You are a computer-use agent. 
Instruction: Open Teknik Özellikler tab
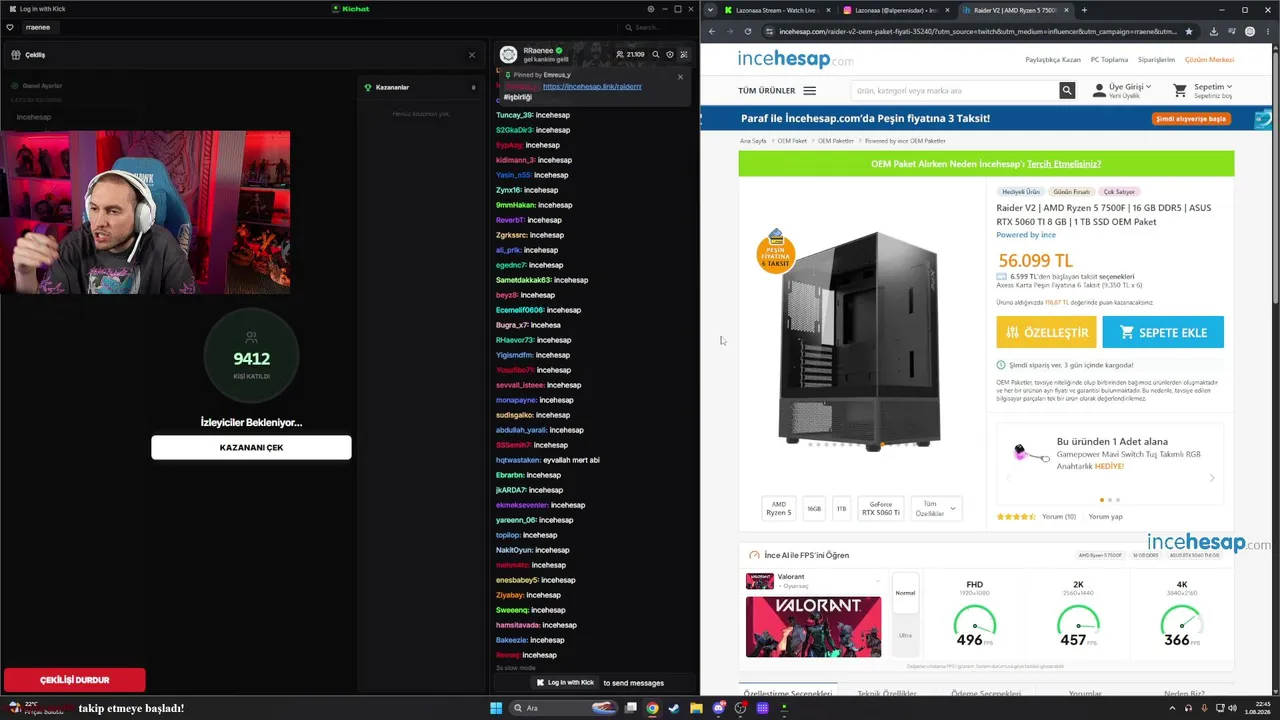coord(887,694)
